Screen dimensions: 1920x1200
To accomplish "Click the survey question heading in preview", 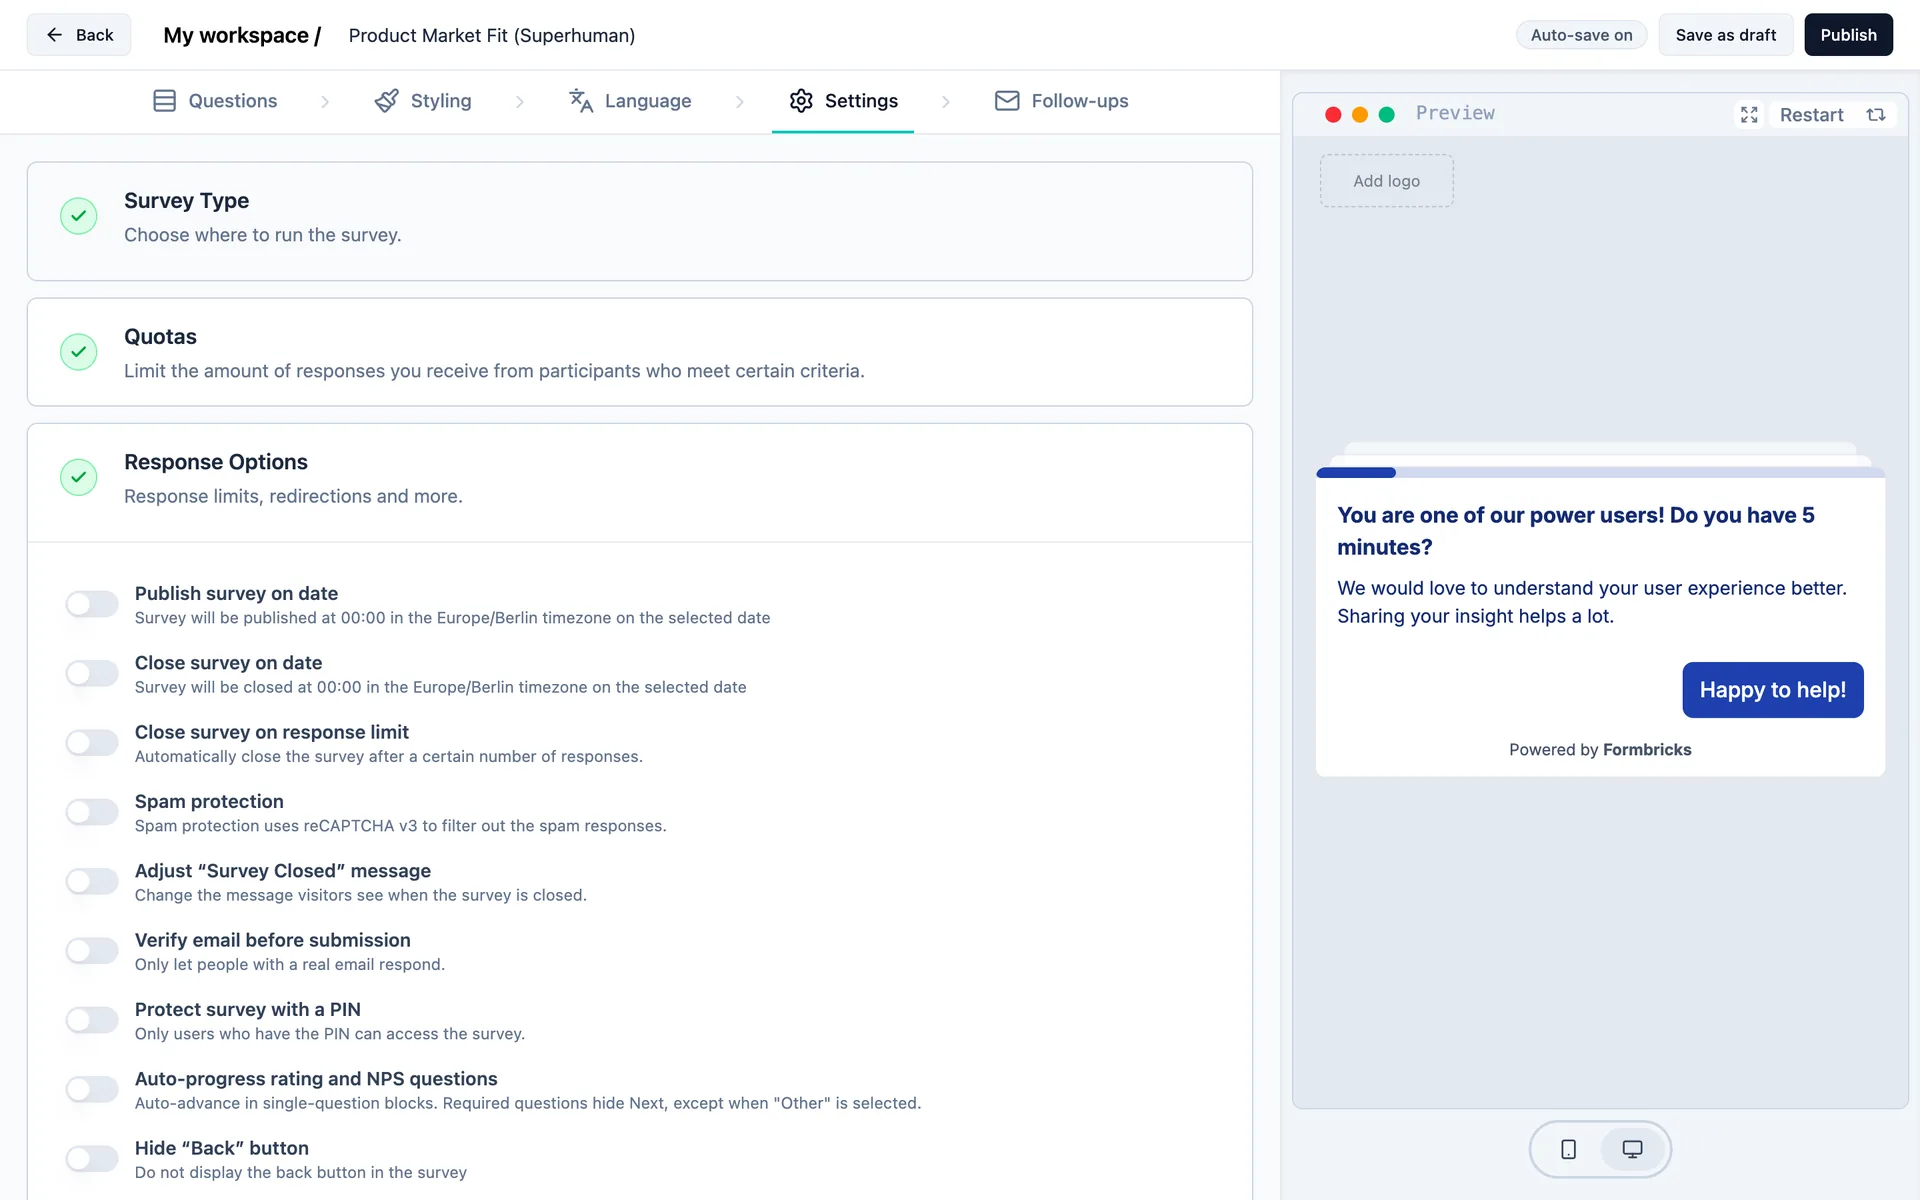I will (1576, 531).
